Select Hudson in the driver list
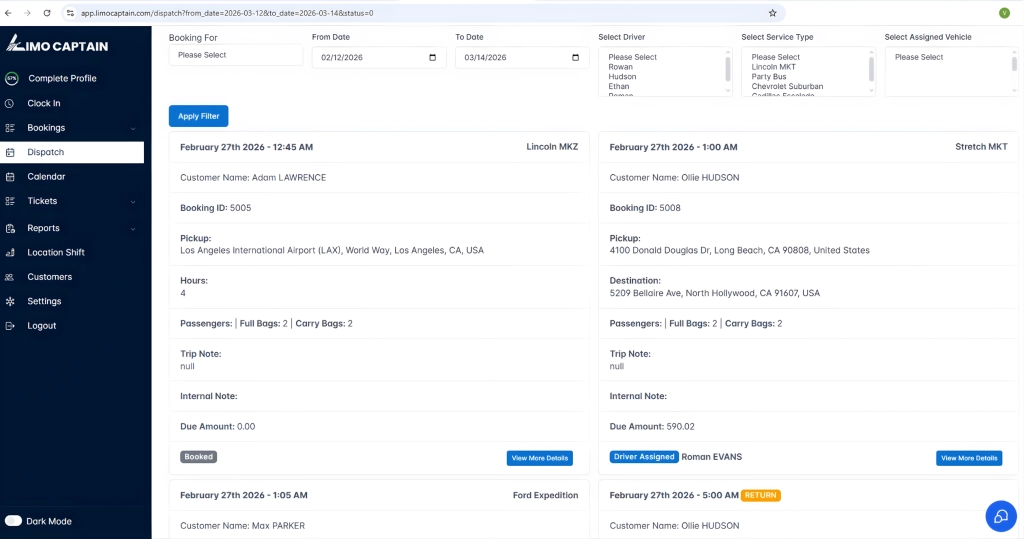1024x539 pixels. (623, 76)
